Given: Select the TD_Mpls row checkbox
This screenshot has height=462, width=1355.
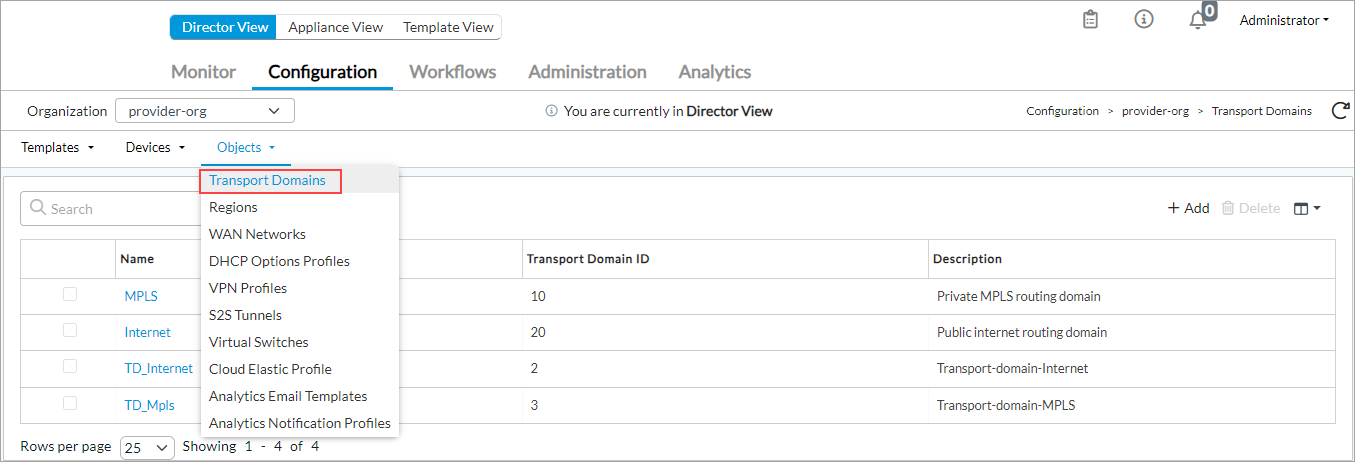Looking at the screenshot, I should 70,403.
